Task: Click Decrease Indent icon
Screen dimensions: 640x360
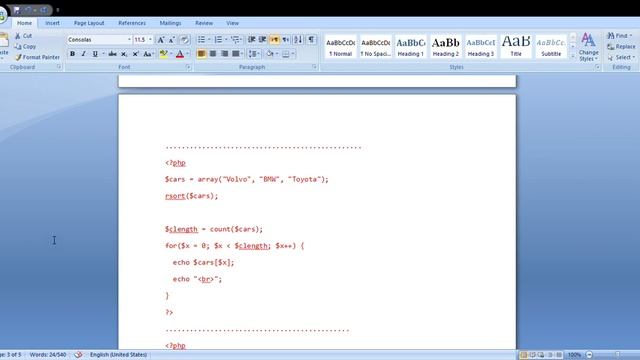Action: (252, 40)
